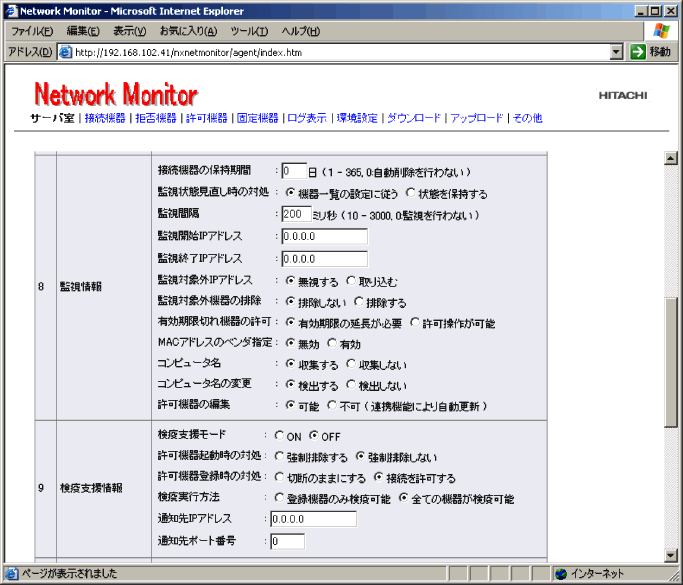The image size is (683, 585).
Task: Select 有効期限の延長が必要 radio button
Action: (290, 322)
